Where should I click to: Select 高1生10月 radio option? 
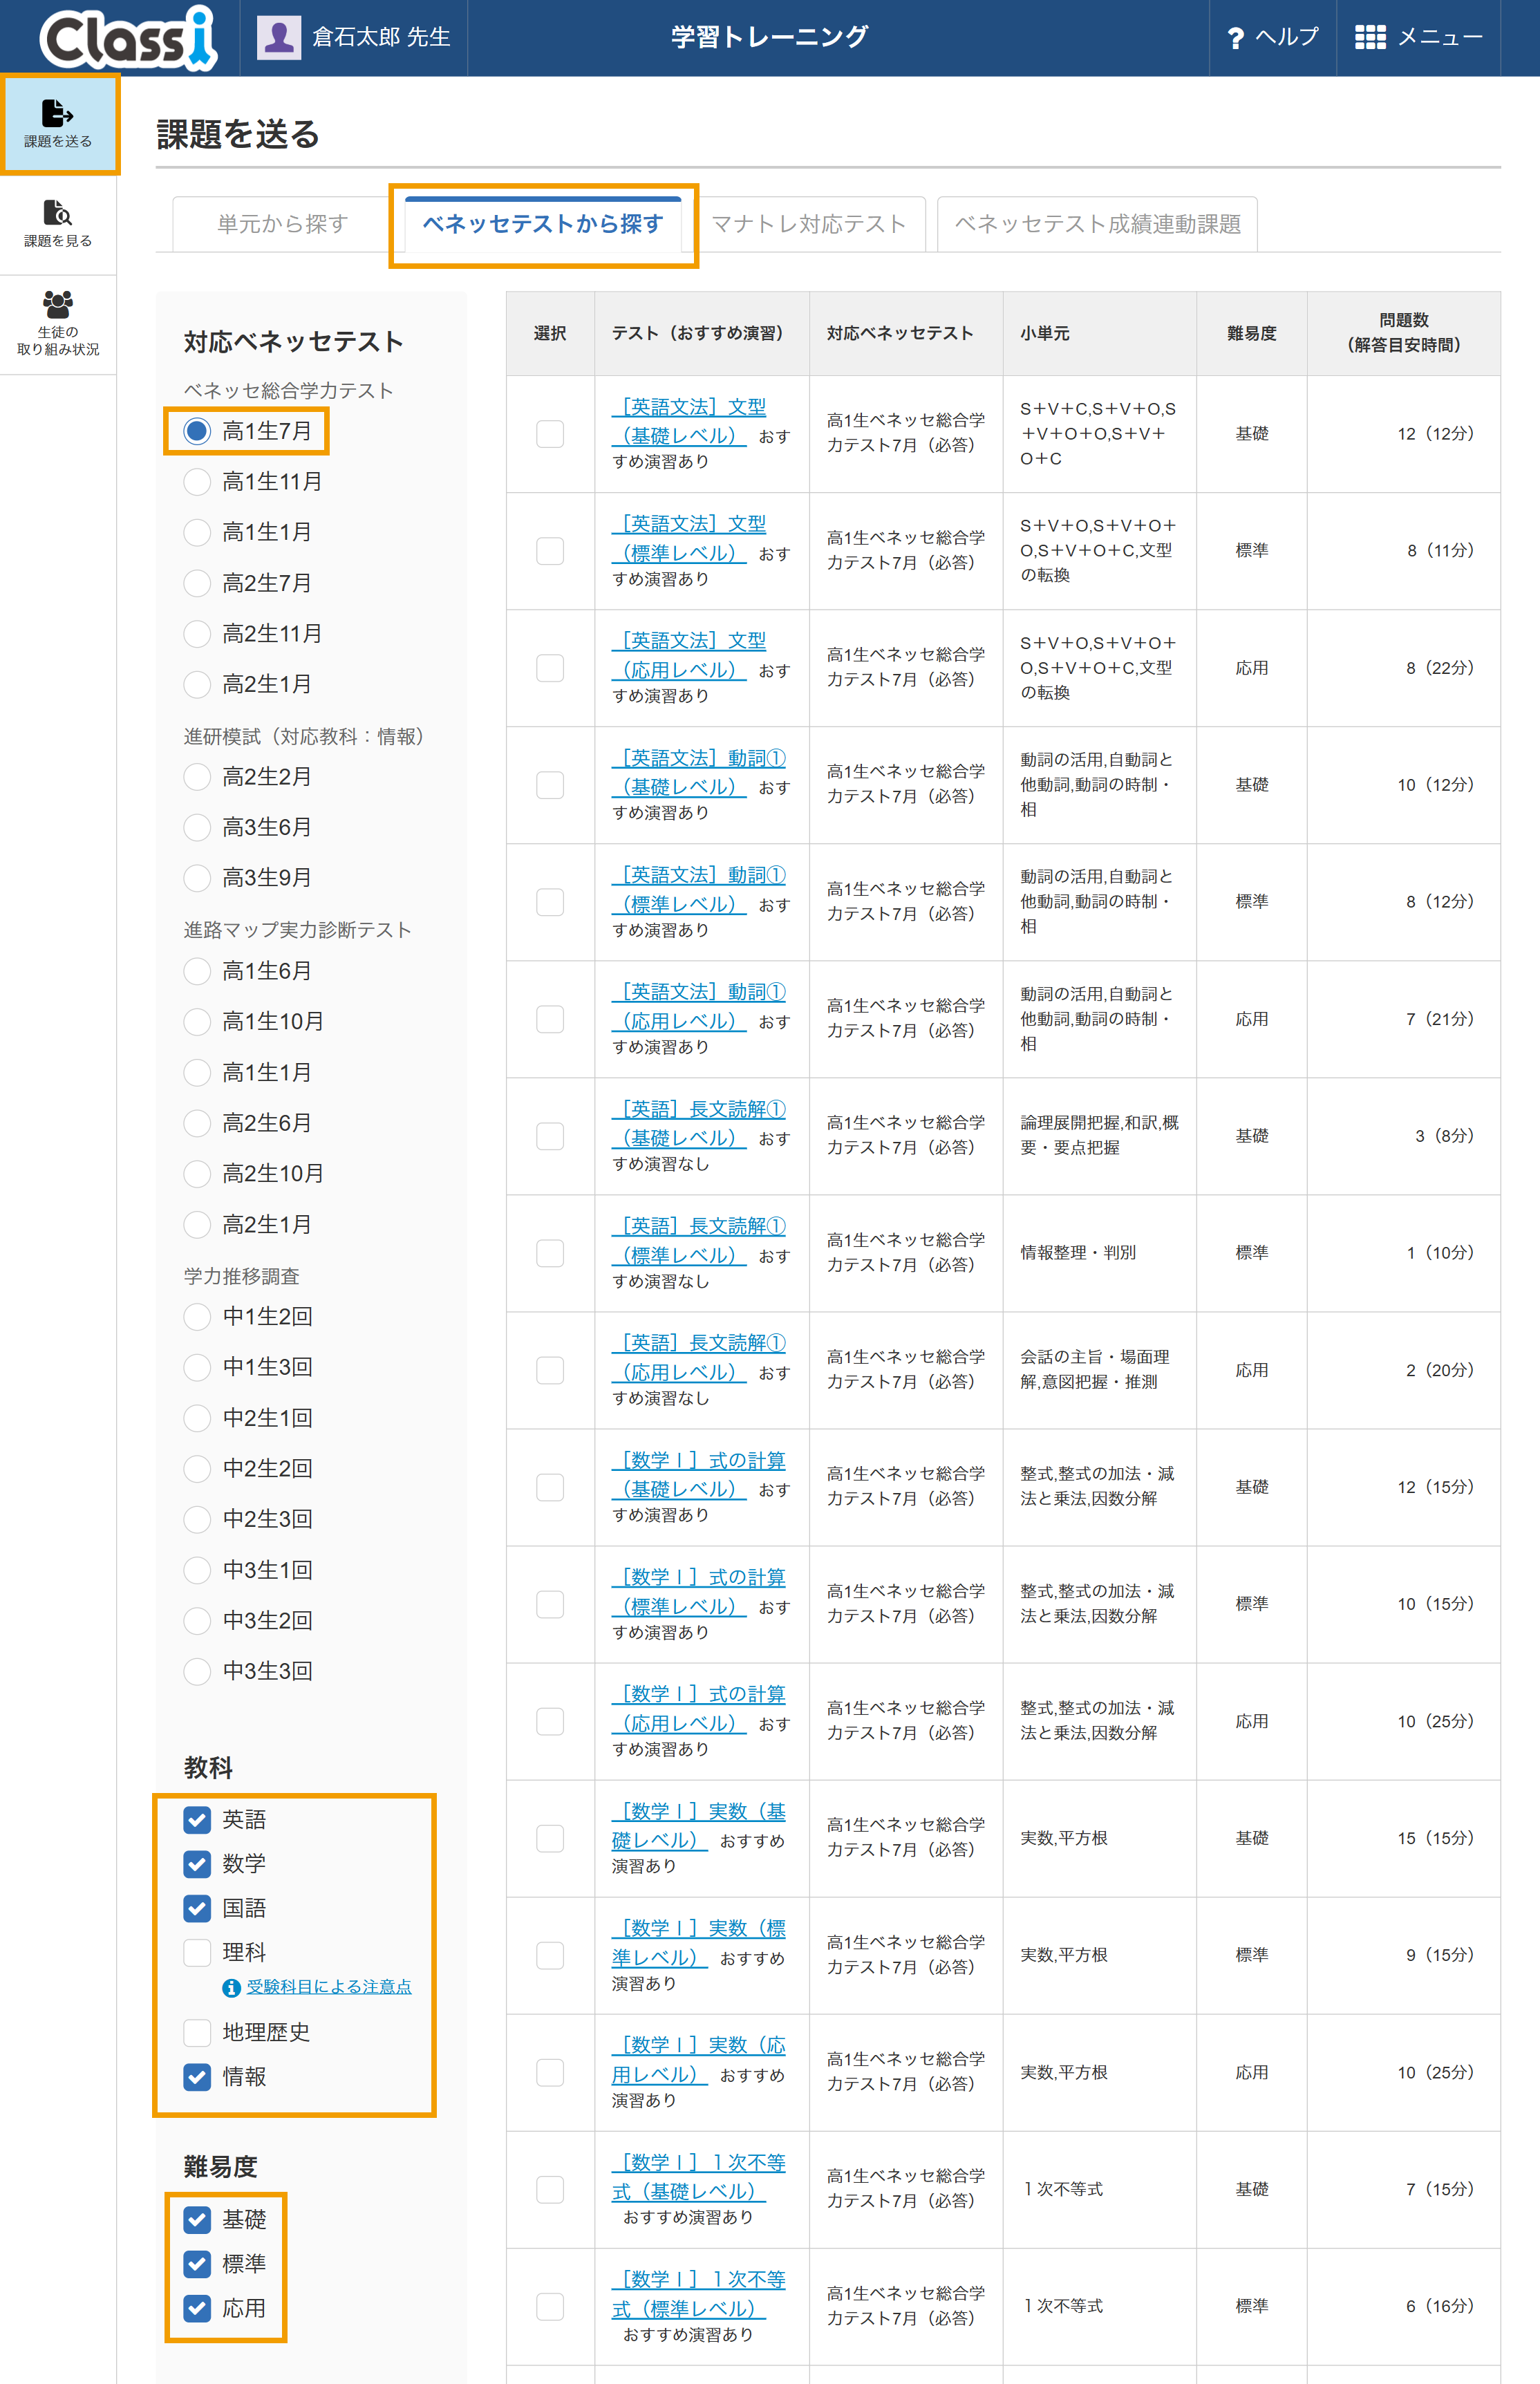[x=197, y=1022]
